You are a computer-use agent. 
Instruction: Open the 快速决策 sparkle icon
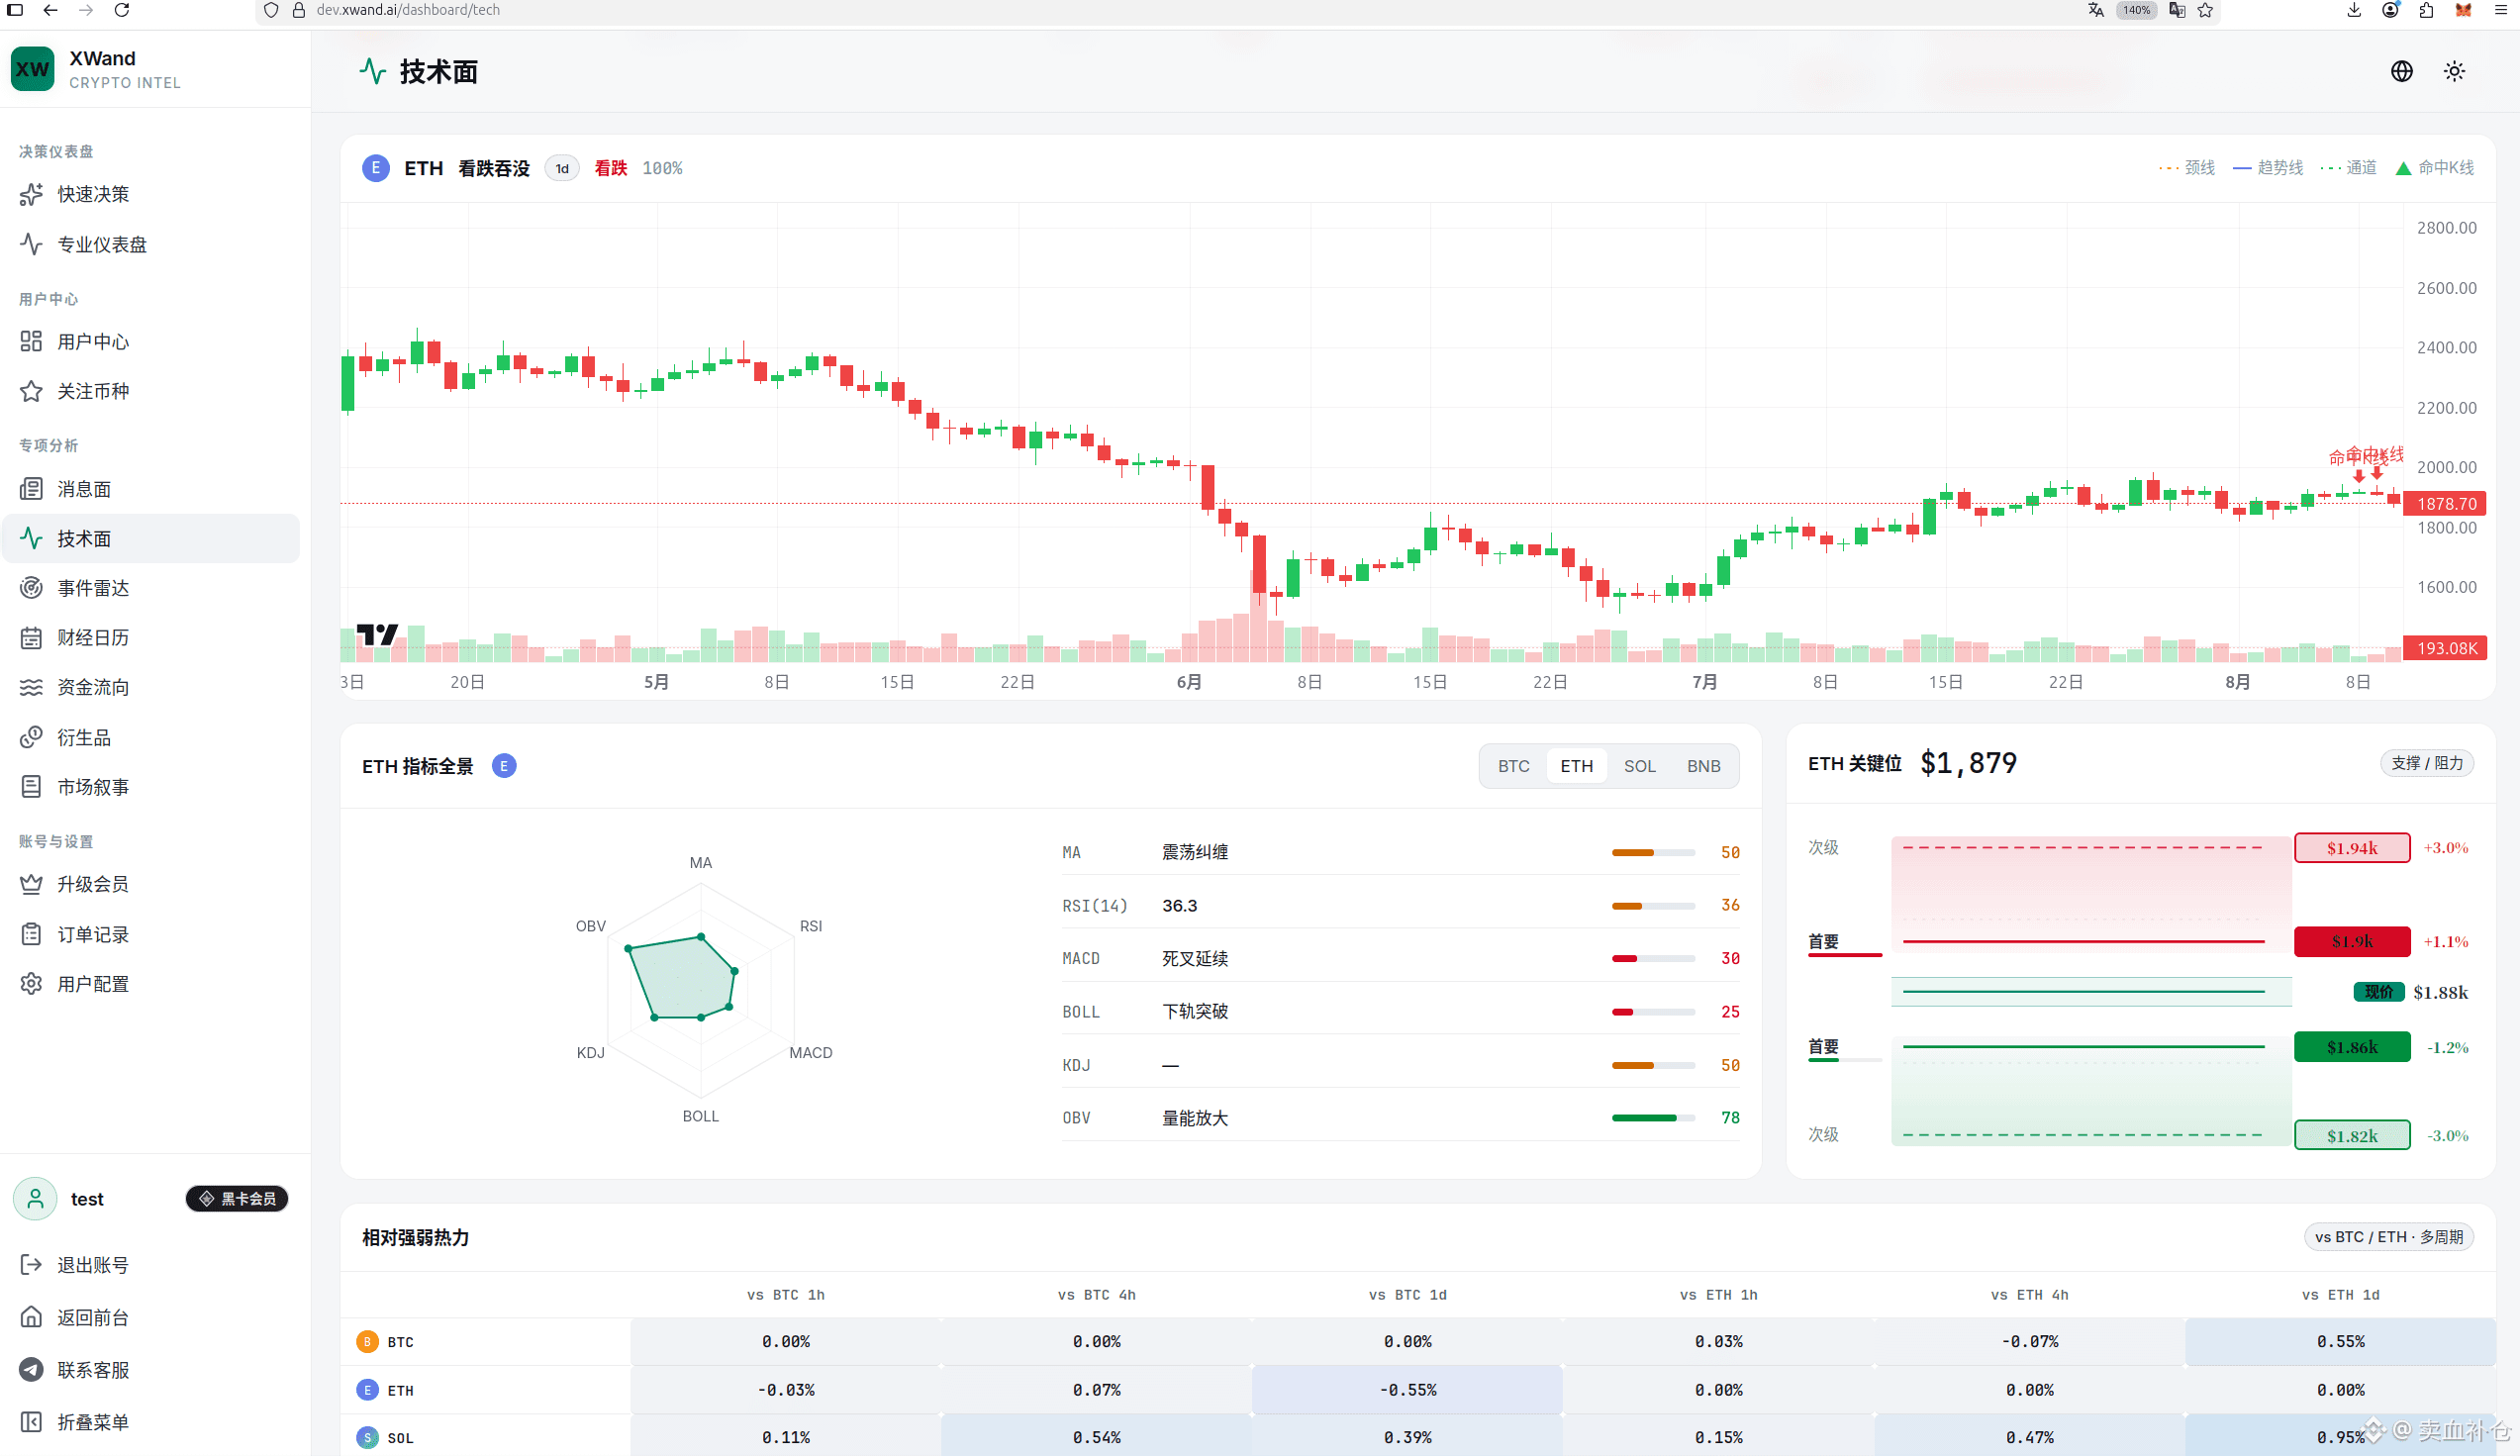[31, 194]
